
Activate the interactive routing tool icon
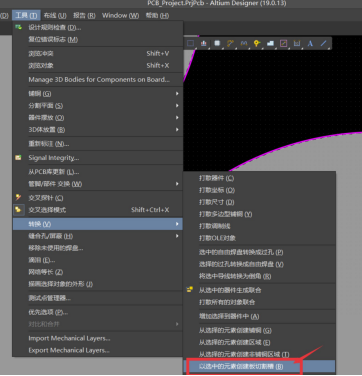pyautogui.click(x=230, y=43)
